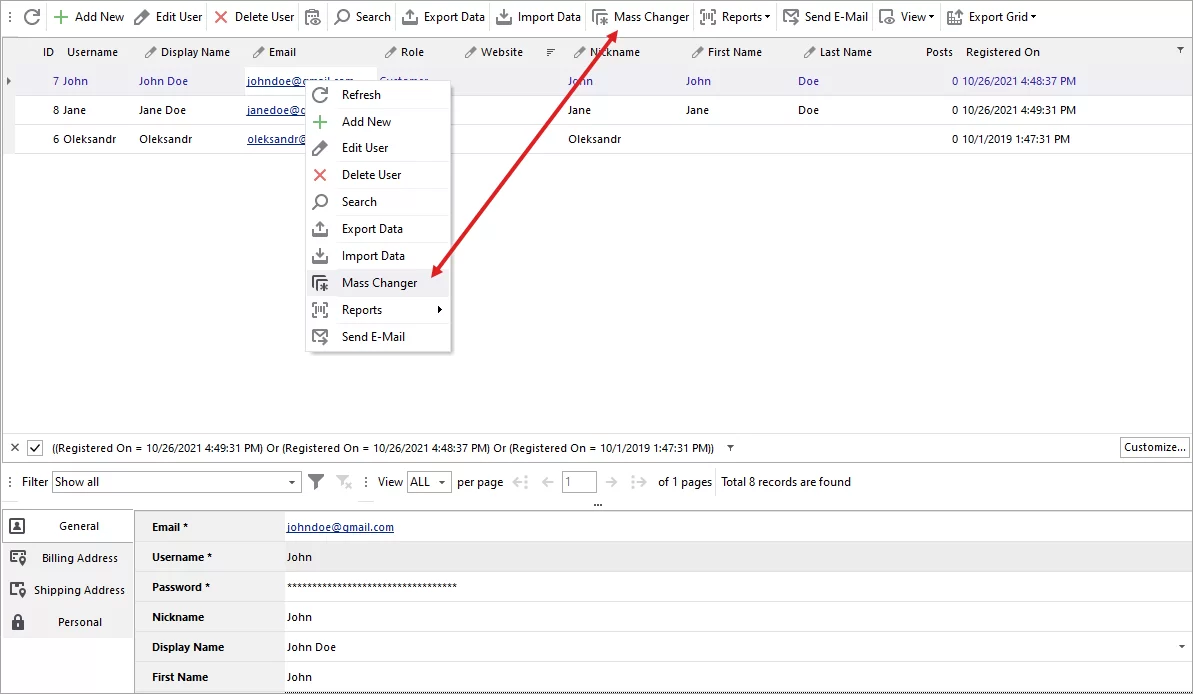
Task: Remove the grid filter with the X button
Action: point(14,448)
